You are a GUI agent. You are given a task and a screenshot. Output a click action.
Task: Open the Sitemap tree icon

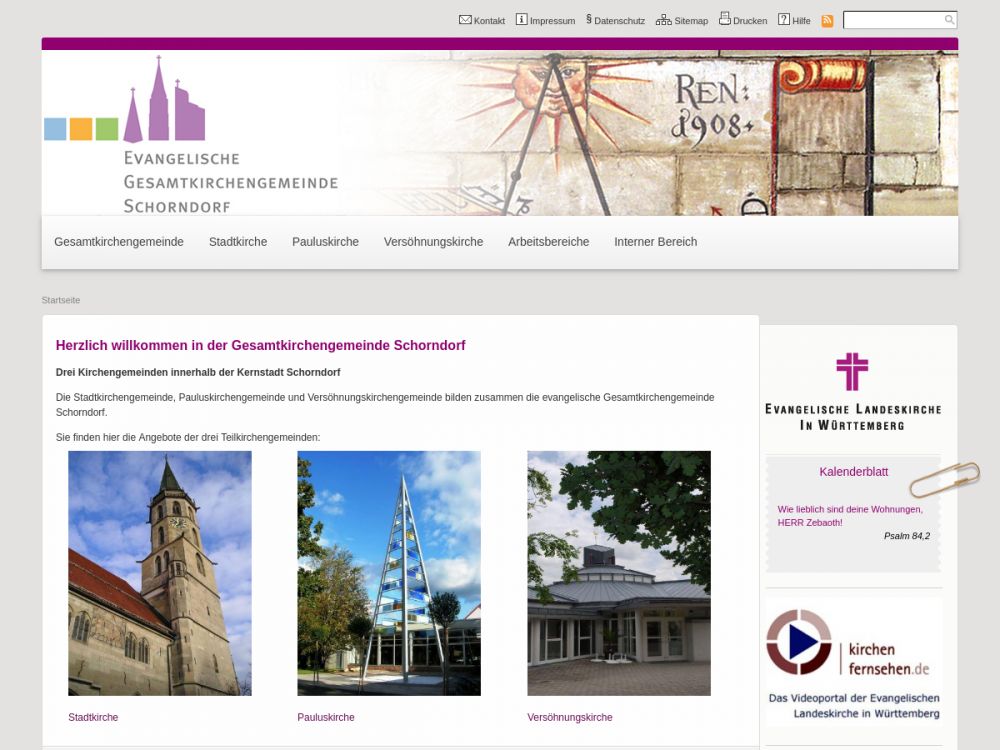click(663, 20)
